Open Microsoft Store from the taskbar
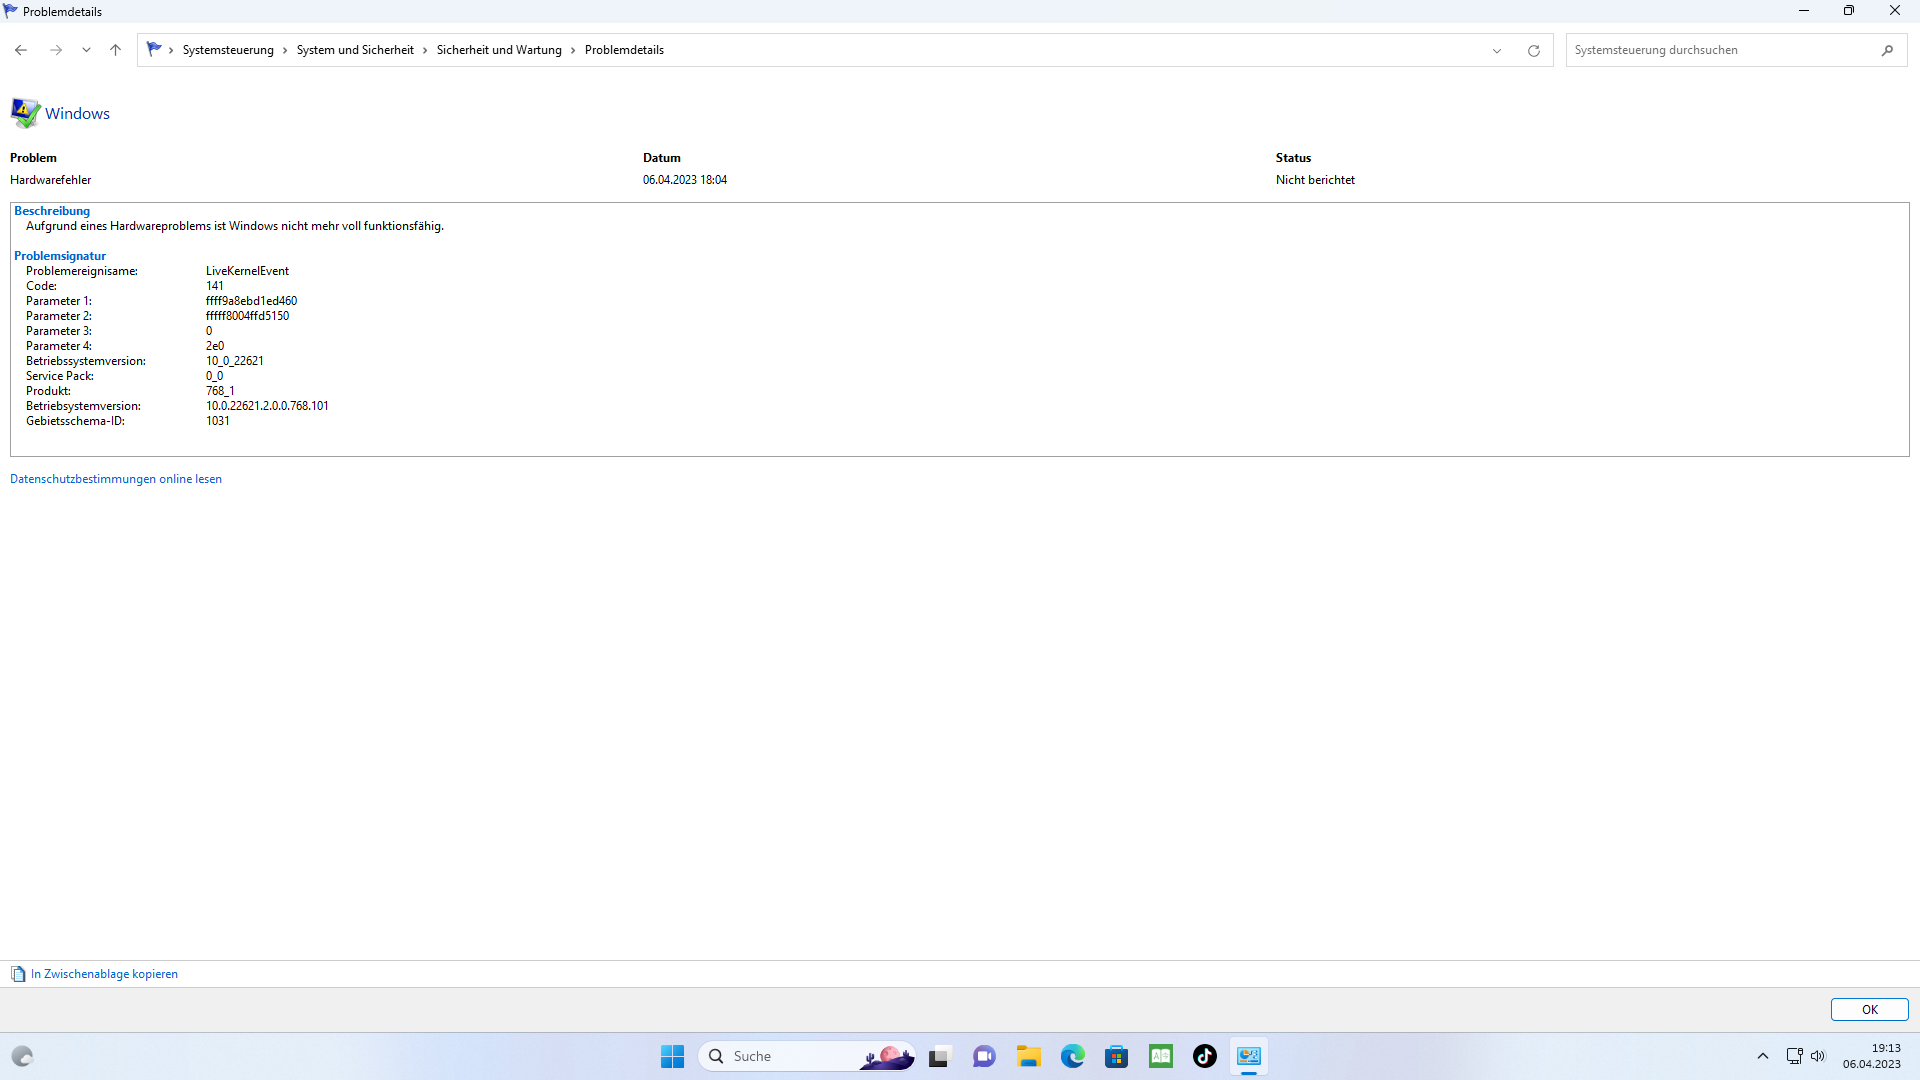Screen dimensions: 1920x1080 (x=1116, y=1056)
